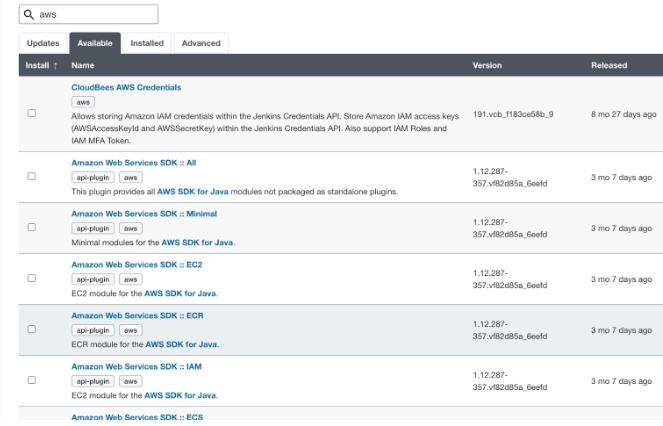Mark the SDK ECR plugin checkbox

pos(32,329)
